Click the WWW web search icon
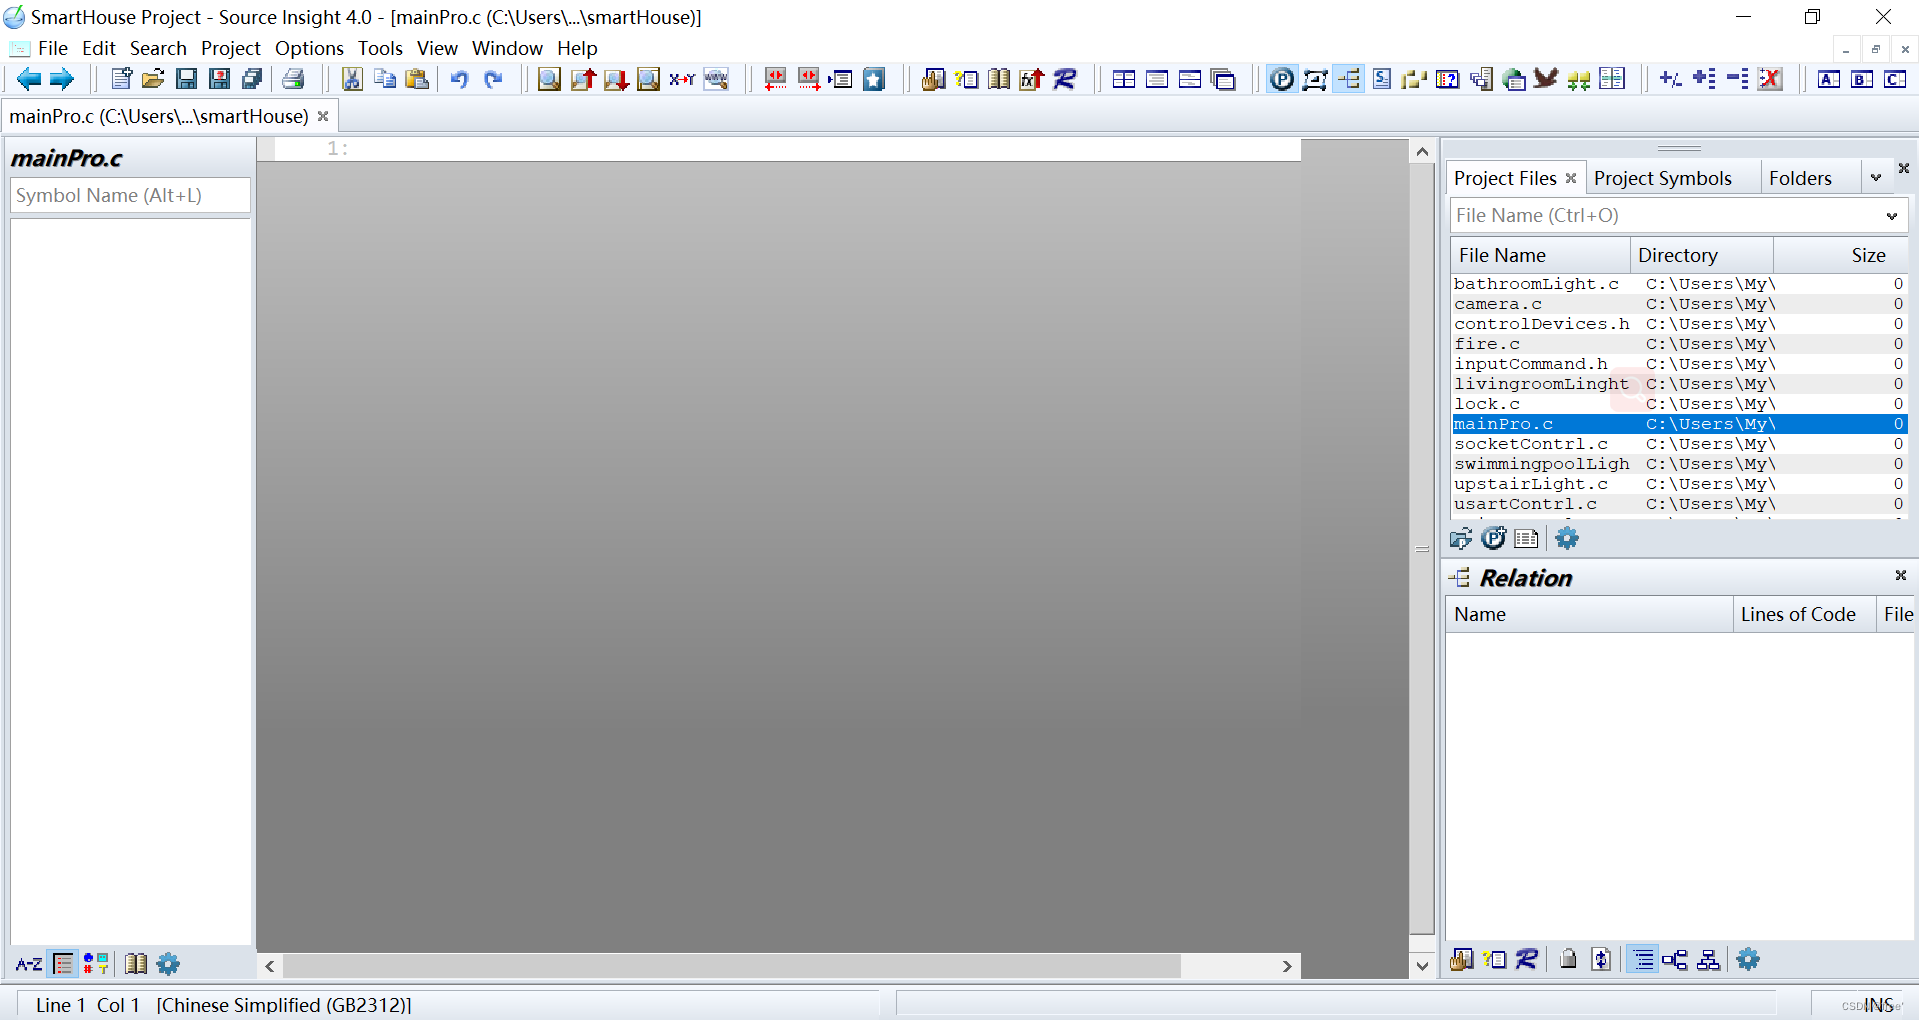Viewport: 1919px width, 1020px height. click(716, 79)
